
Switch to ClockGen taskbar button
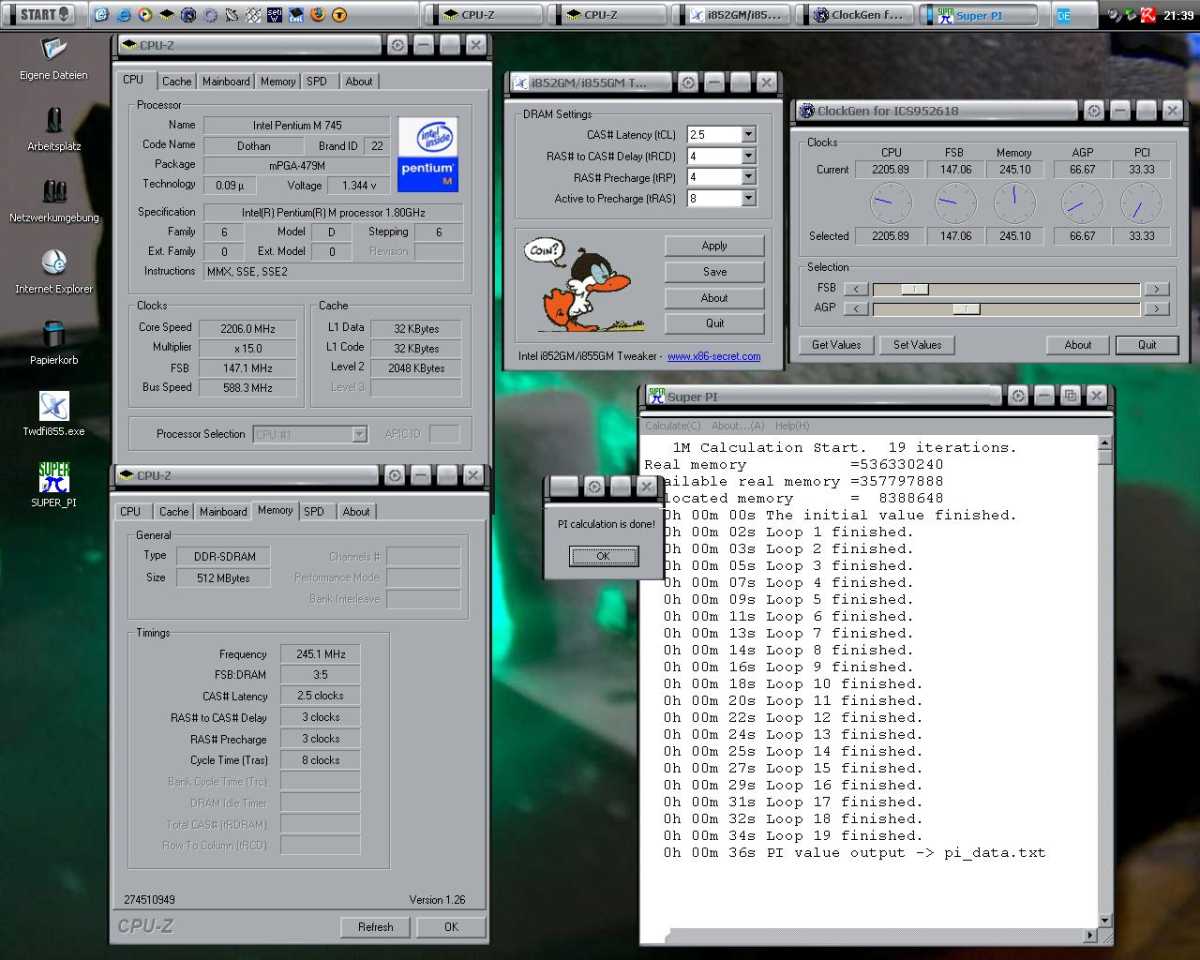(x=854, y=15)
